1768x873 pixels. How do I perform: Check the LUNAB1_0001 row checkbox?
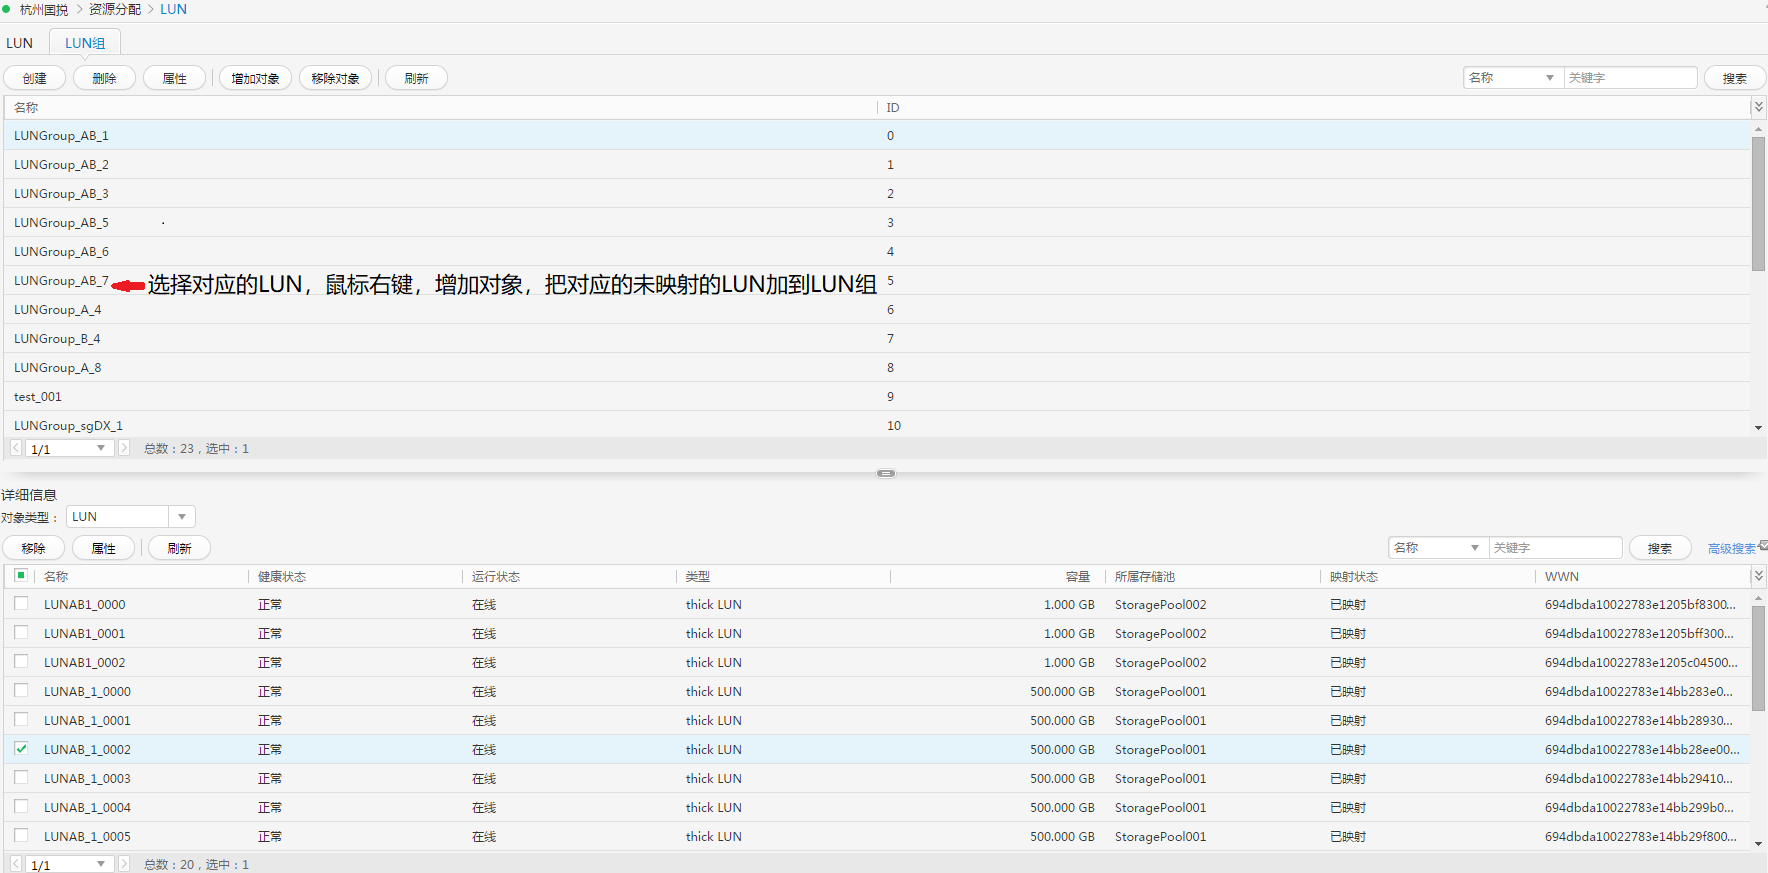21,632
